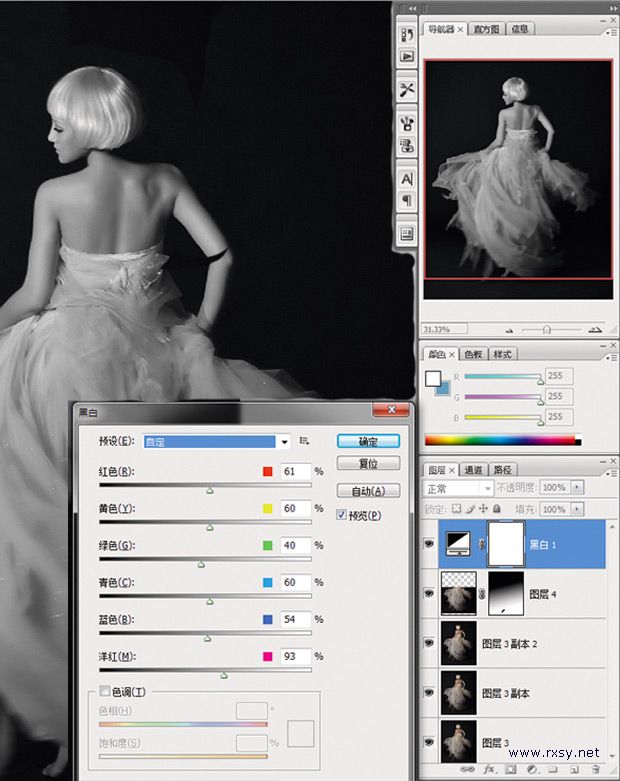
Task: Collapse the dock double-arrow at top right
Action: (613, 8)
